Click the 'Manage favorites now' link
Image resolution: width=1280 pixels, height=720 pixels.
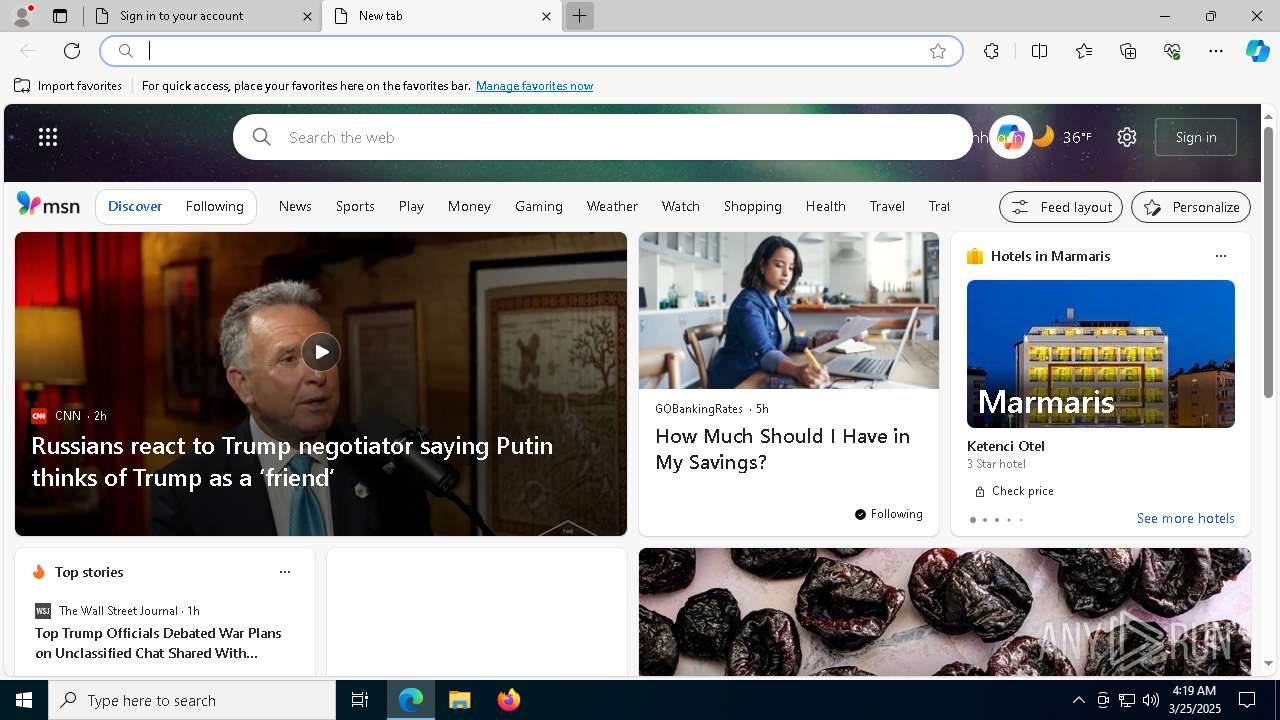click(534, 86)
